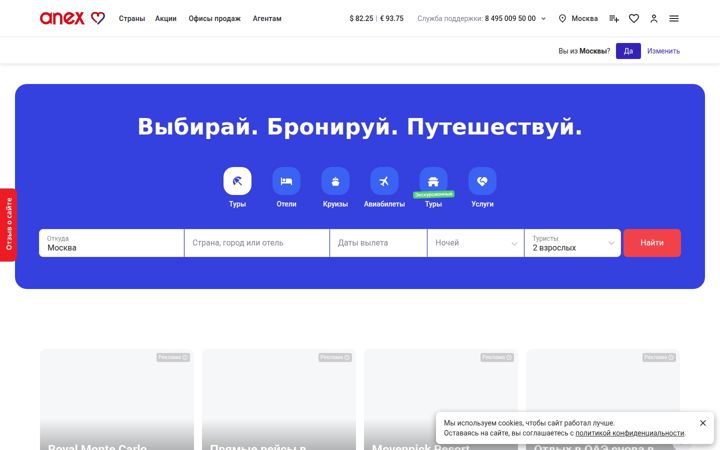Viewport: 720px width, 450px height.
Task: Open the политикой конфиденциальности link
Action: (x=630, y=433)
